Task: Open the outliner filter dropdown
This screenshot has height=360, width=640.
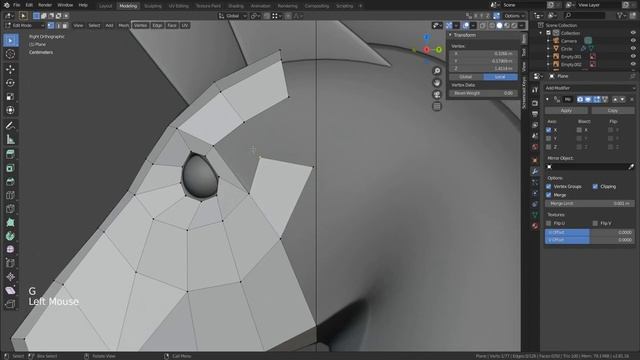Action: [x=622, y=16]
